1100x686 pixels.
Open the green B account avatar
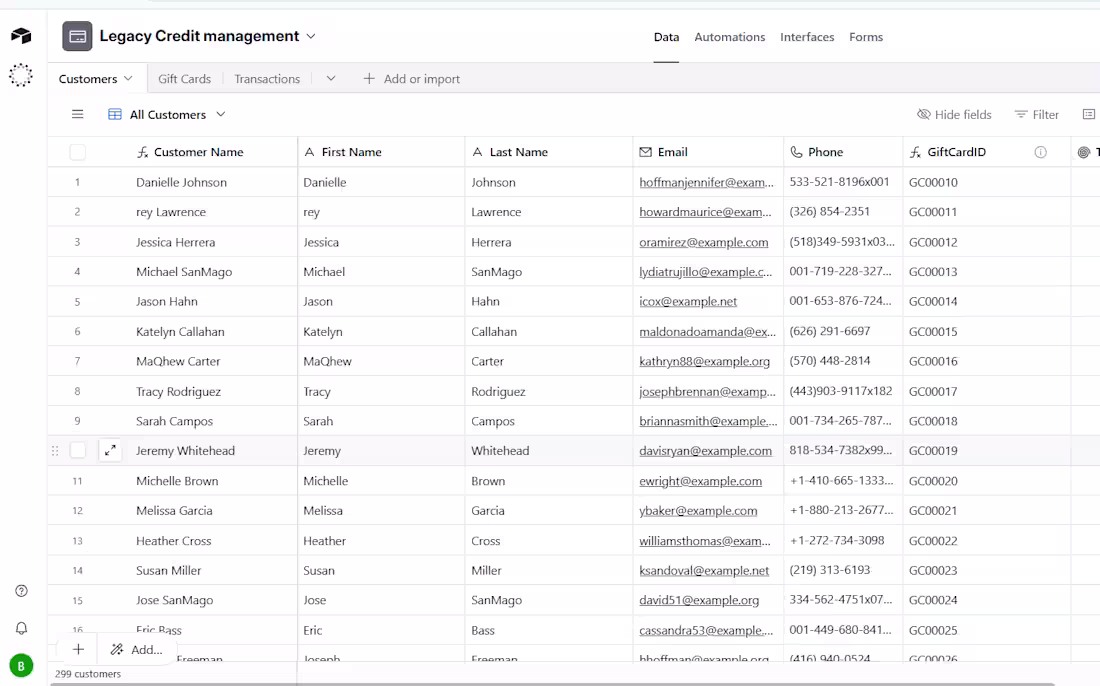click(x=21, y=665)
